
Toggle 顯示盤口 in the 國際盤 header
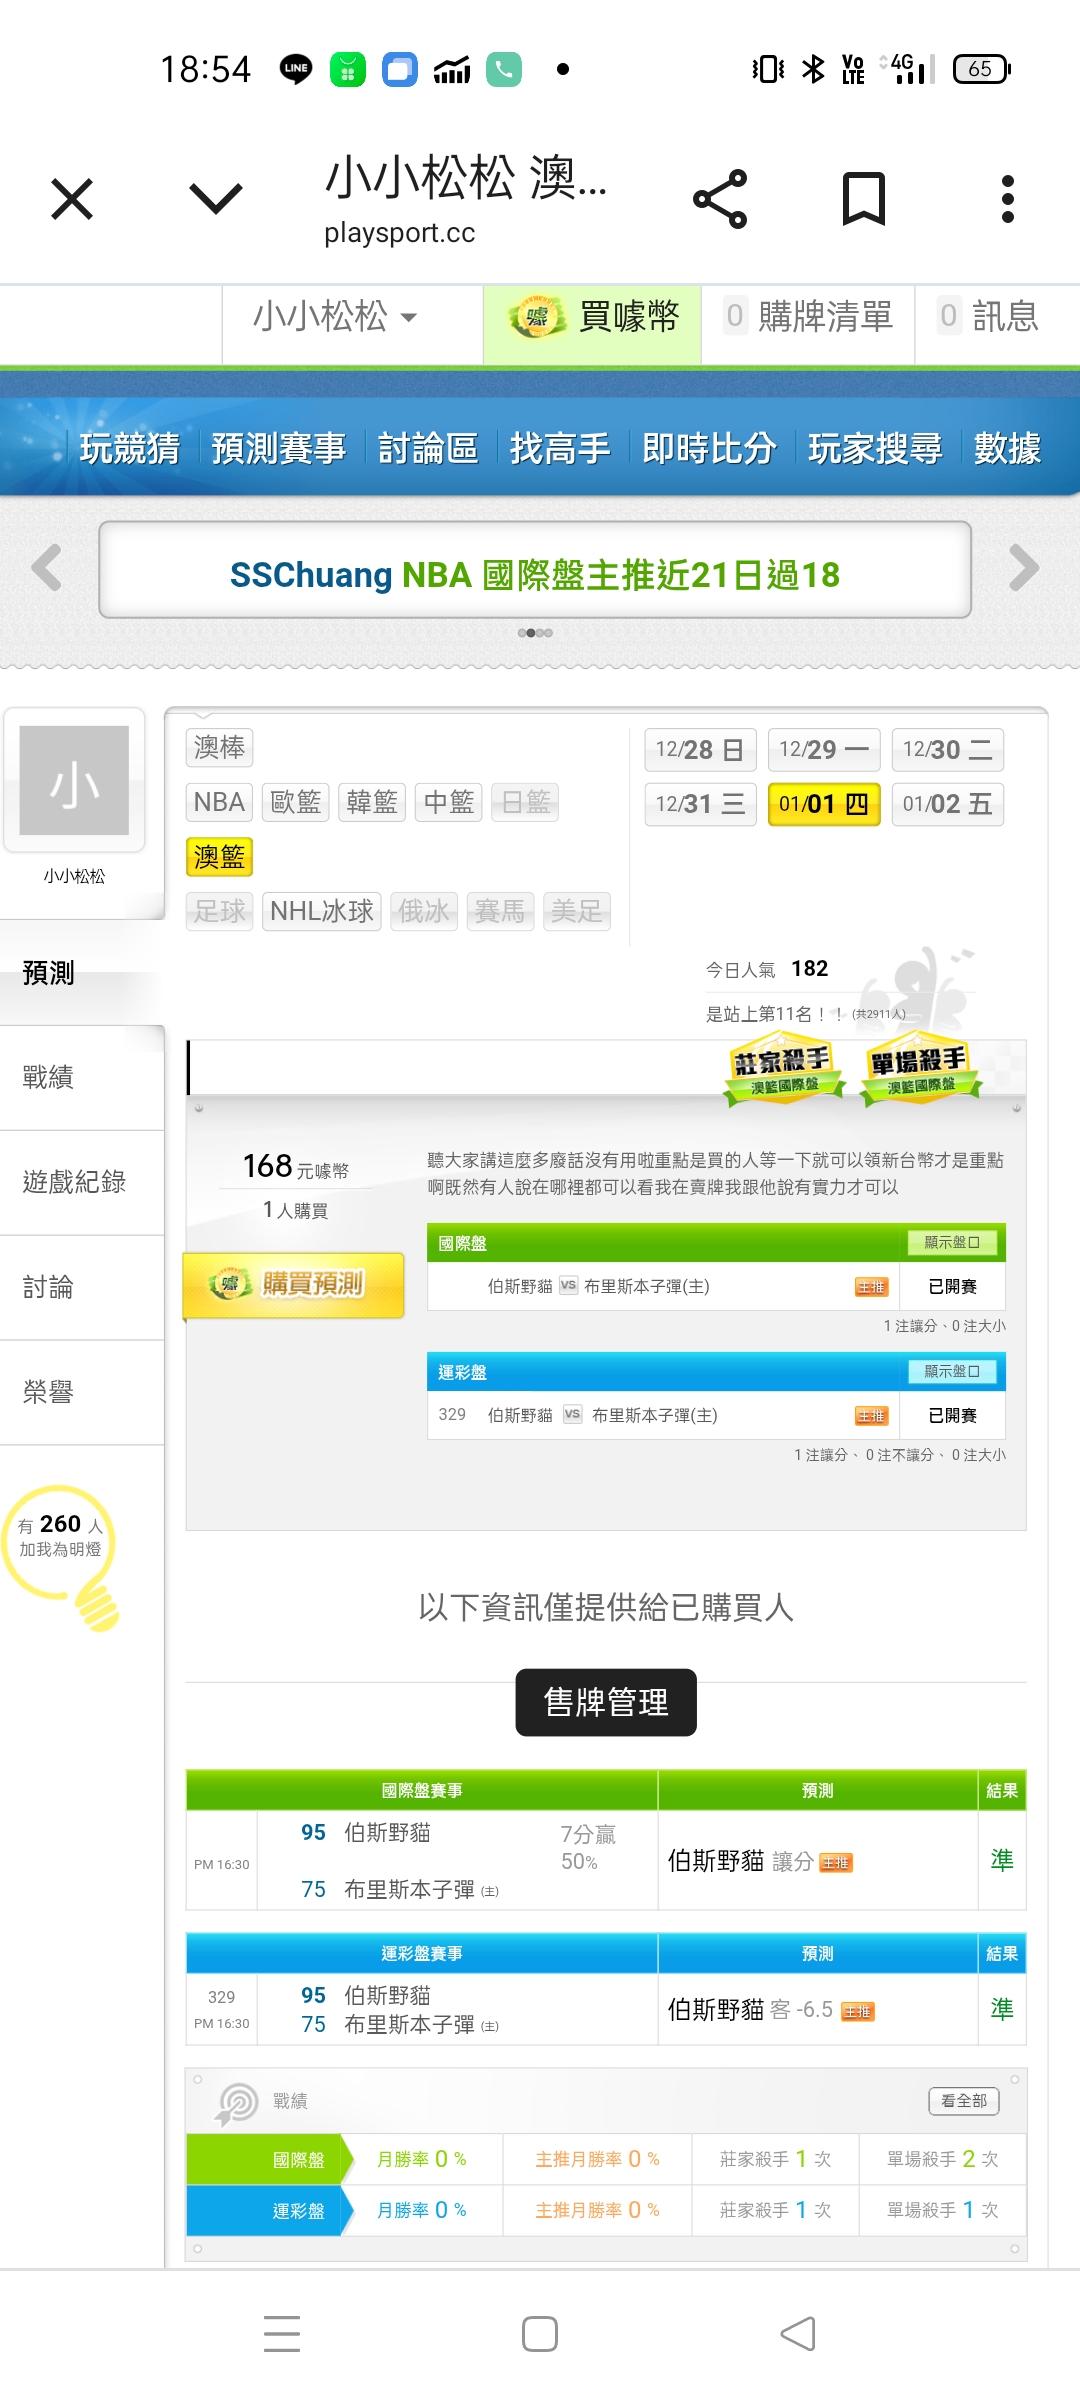(x=951, y=1243)
